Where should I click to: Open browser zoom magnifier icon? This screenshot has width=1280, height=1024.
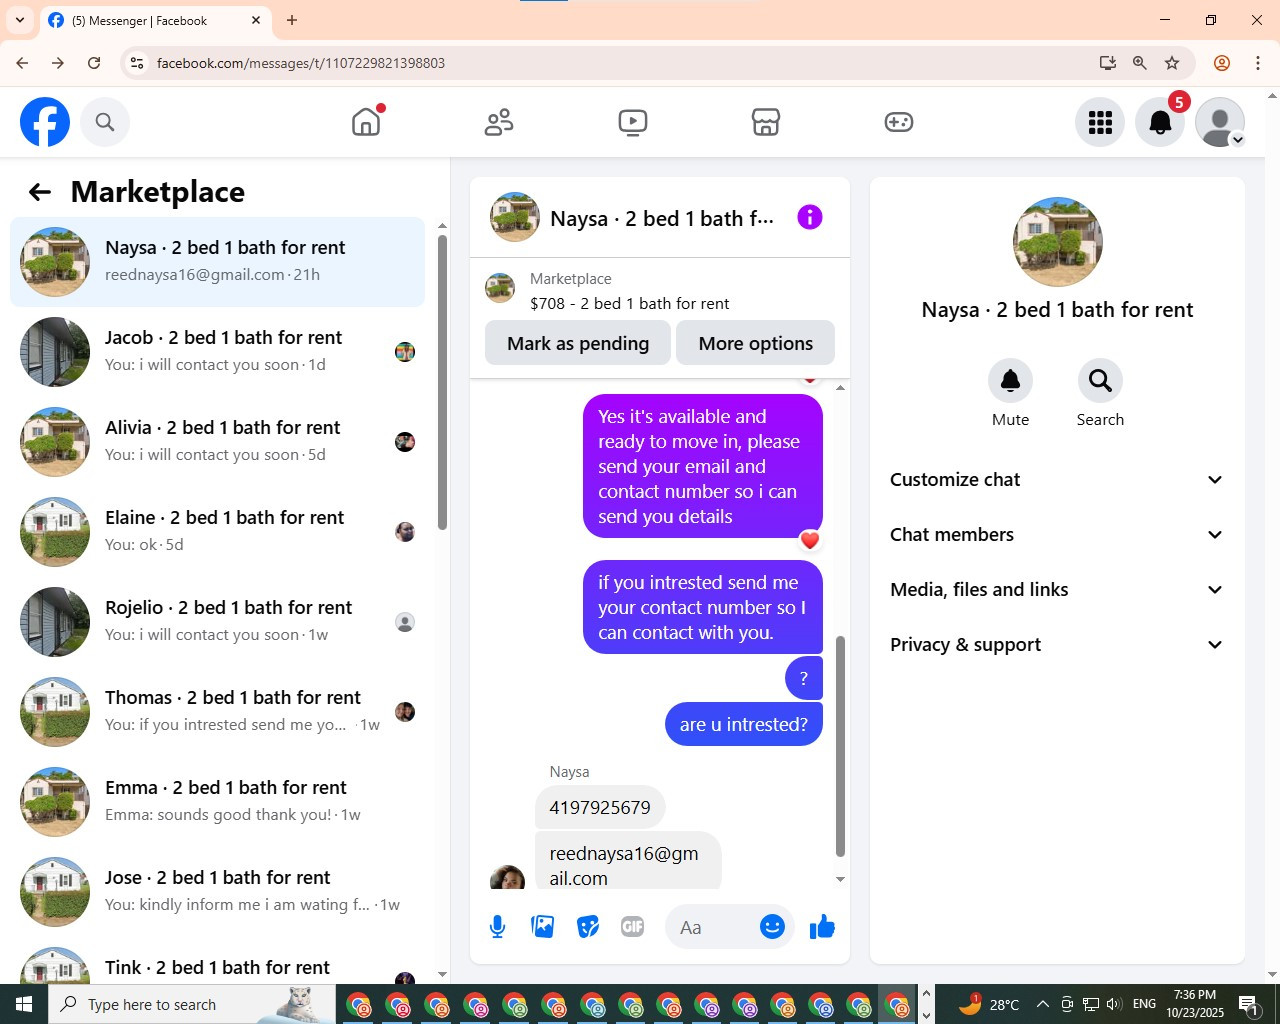(1139, 63)
